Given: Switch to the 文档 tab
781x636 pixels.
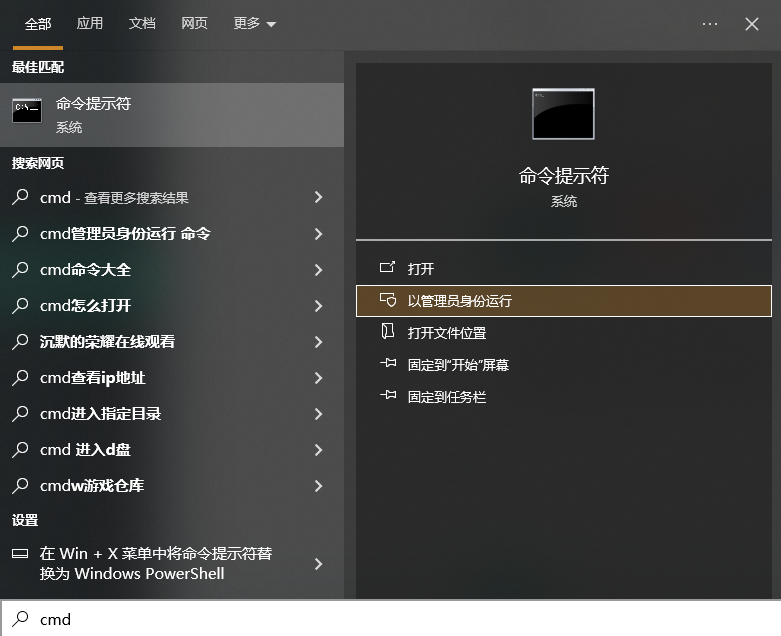Looking at the screenshot, I should click(142, 23).
